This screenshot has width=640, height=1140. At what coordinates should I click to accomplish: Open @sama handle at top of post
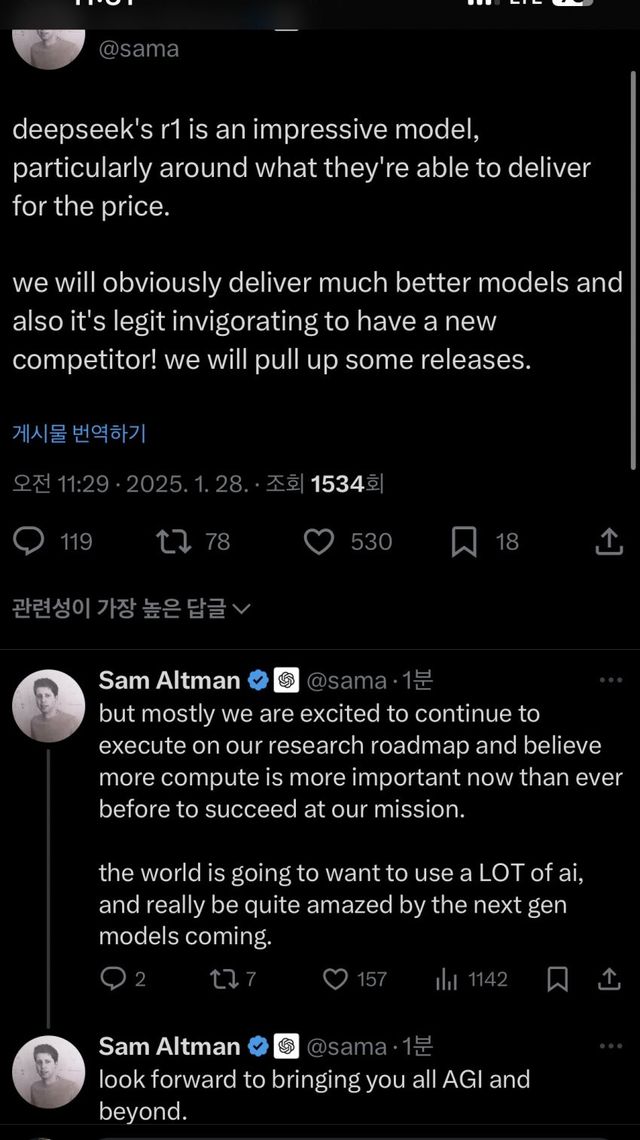(139, 47)
